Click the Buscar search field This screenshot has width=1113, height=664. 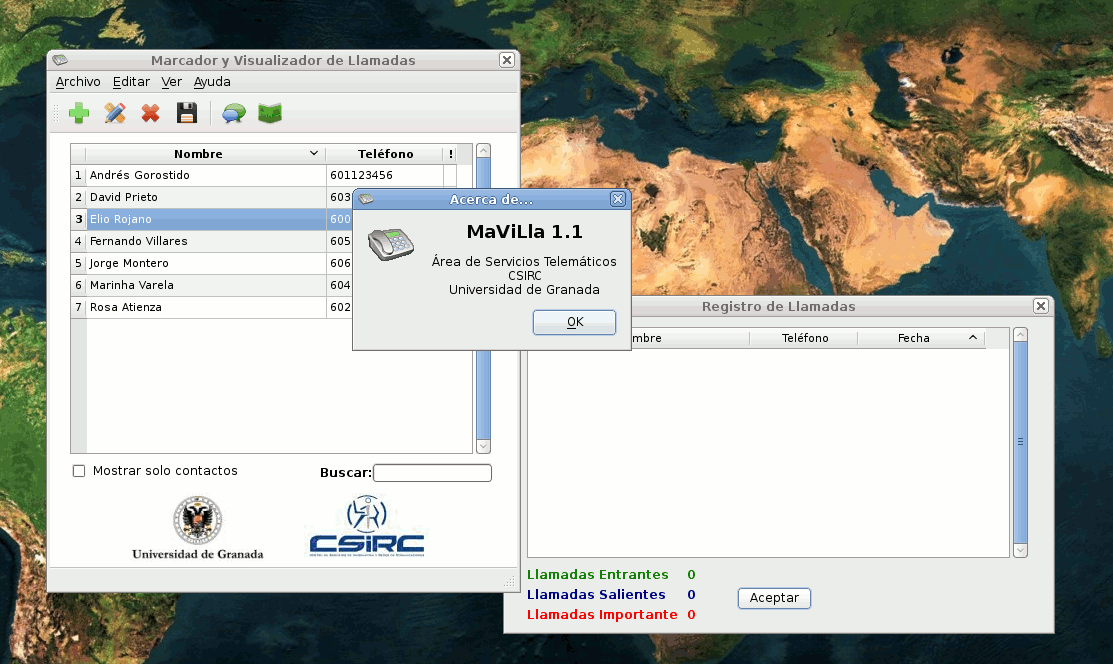pyautogui.click(x=432, y=473)
